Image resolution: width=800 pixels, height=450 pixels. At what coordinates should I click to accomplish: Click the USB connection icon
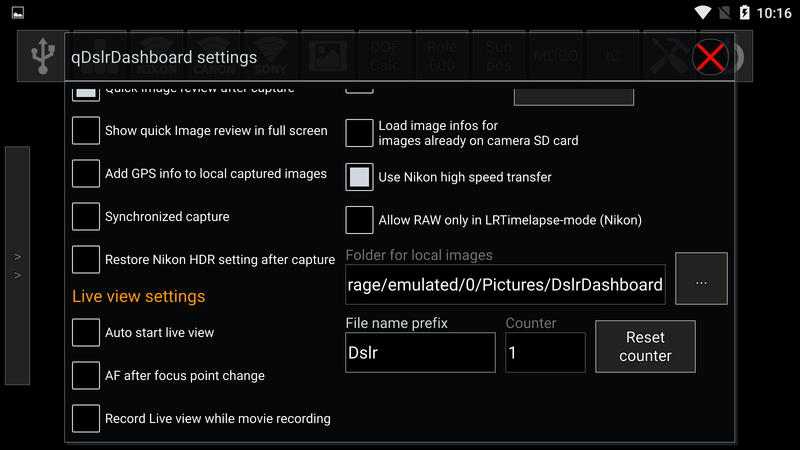click(42, 57)
